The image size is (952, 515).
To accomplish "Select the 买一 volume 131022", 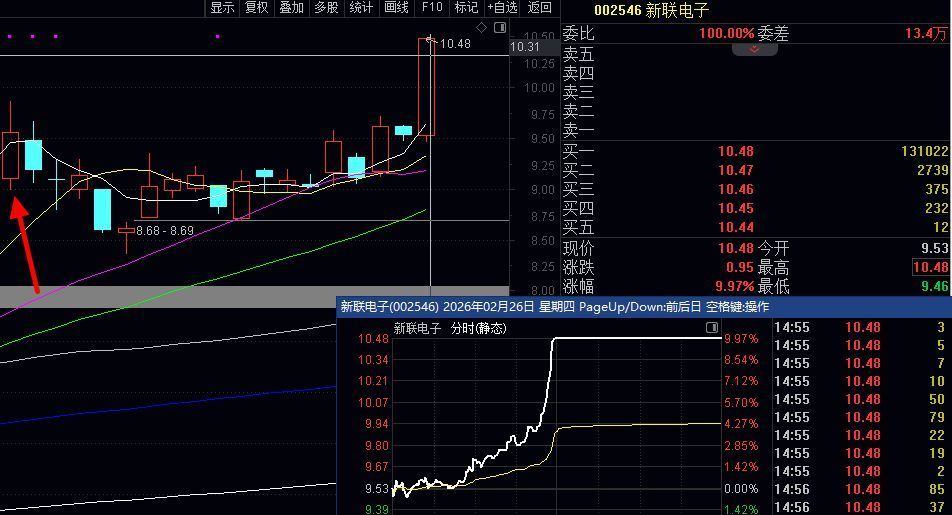I will point(925,151).
